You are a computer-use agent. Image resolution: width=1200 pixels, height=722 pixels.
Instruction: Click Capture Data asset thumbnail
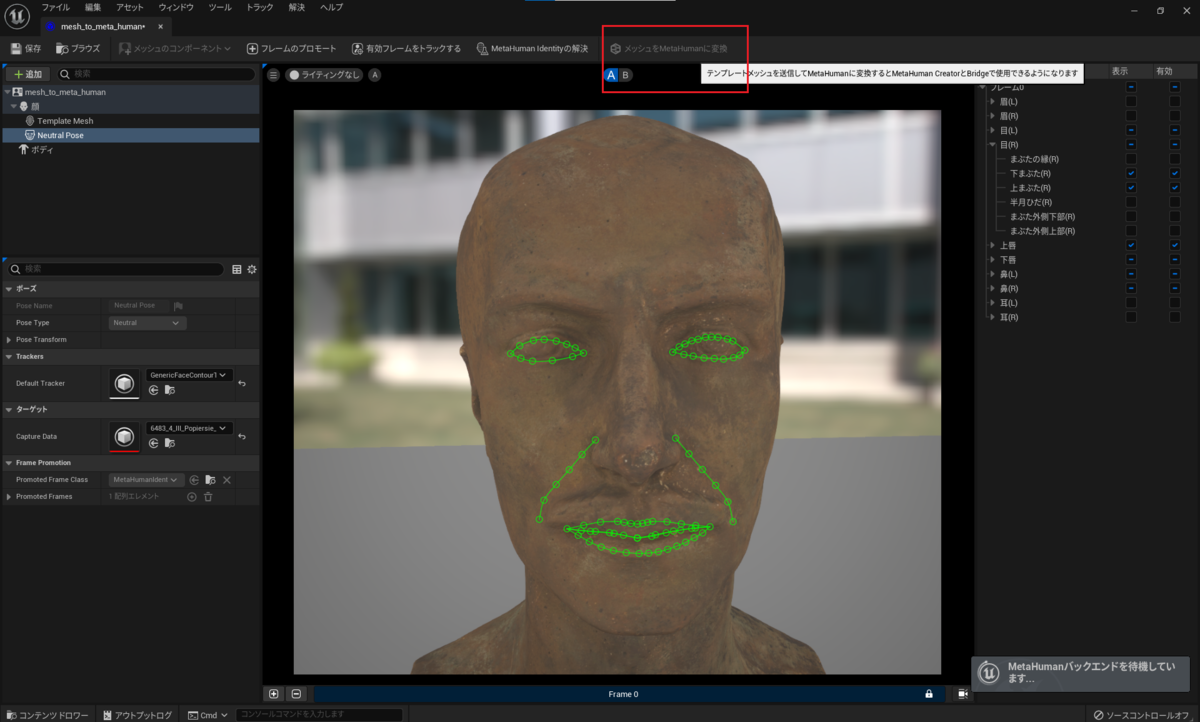124,436
